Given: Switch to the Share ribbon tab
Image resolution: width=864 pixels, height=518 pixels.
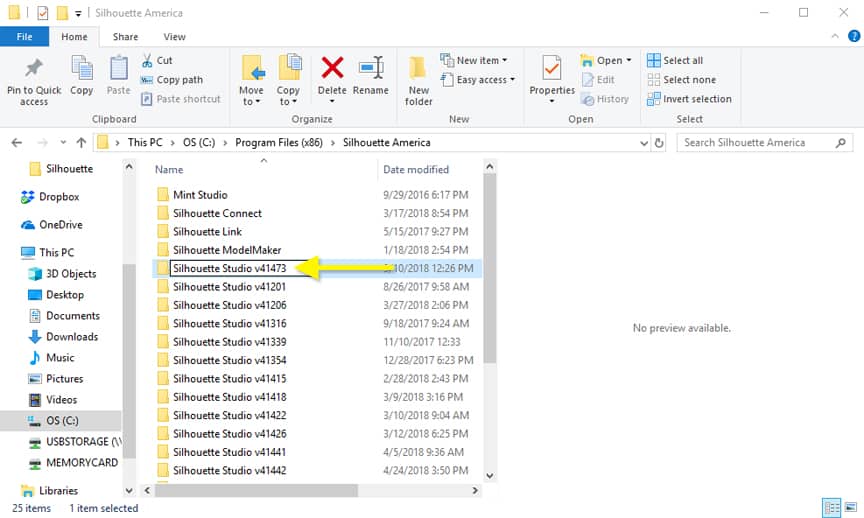Looking at the screenshot, I should [126, 37].
